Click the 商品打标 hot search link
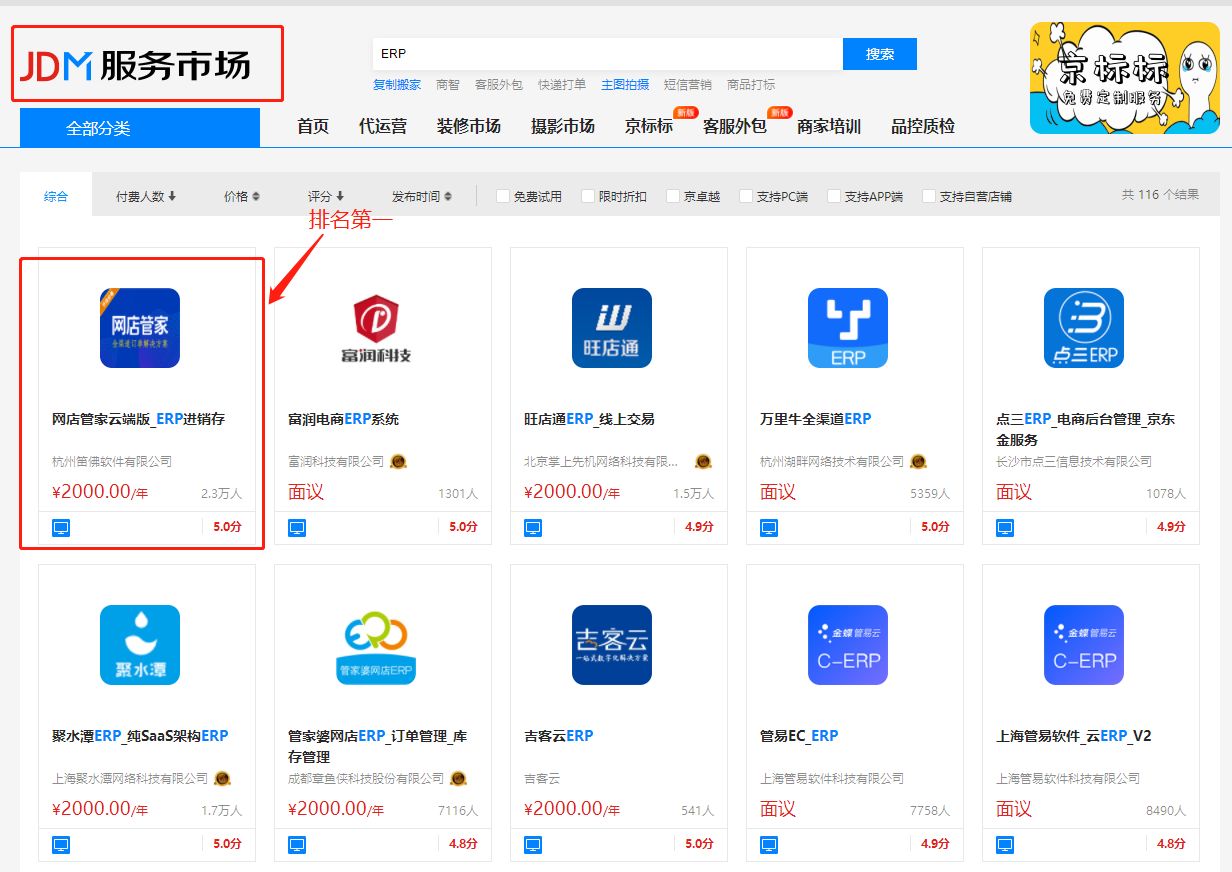Image resolution: width=1232 pixels, height=872 pixels. coord(751,85)
